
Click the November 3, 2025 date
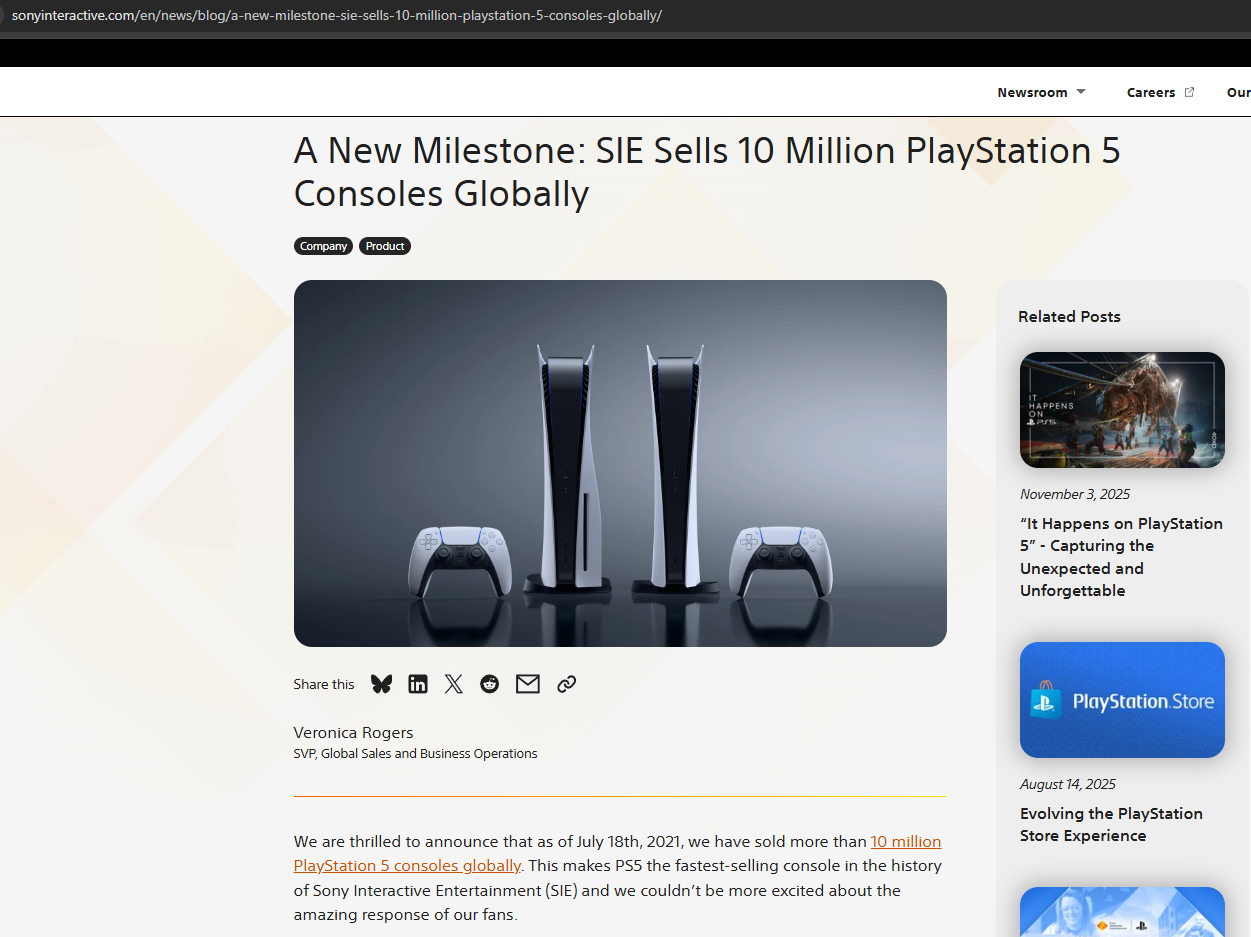(1075, 494)
